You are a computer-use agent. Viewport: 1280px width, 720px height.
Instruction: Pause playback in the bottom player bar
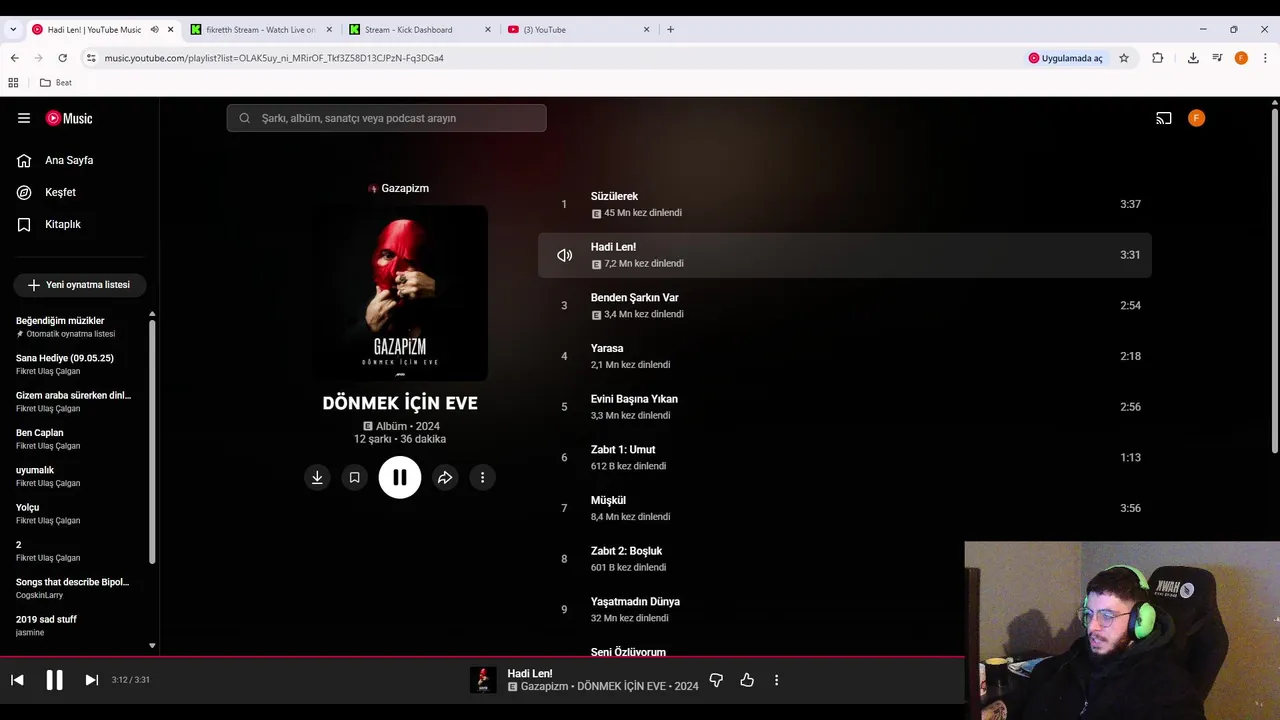click(x=54, y=680)
